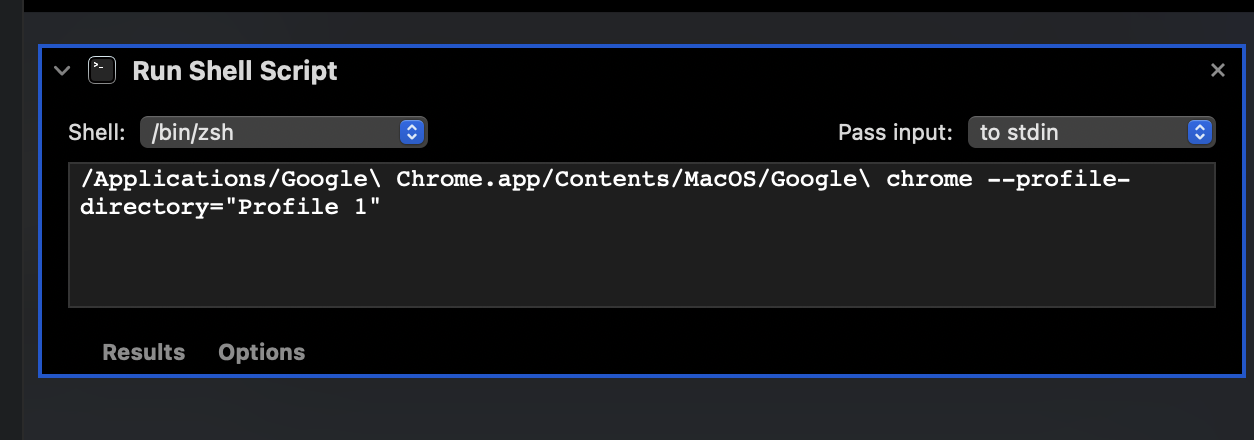Open the Options tab

point(261,352)
